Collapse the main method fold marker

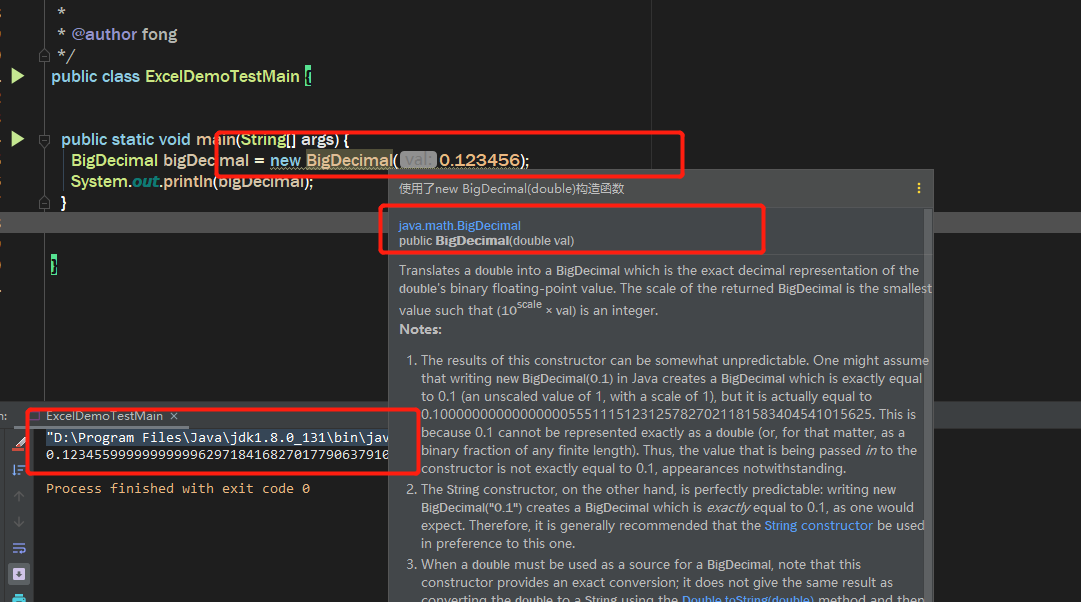pyautogui.click(x=44, y=140)
